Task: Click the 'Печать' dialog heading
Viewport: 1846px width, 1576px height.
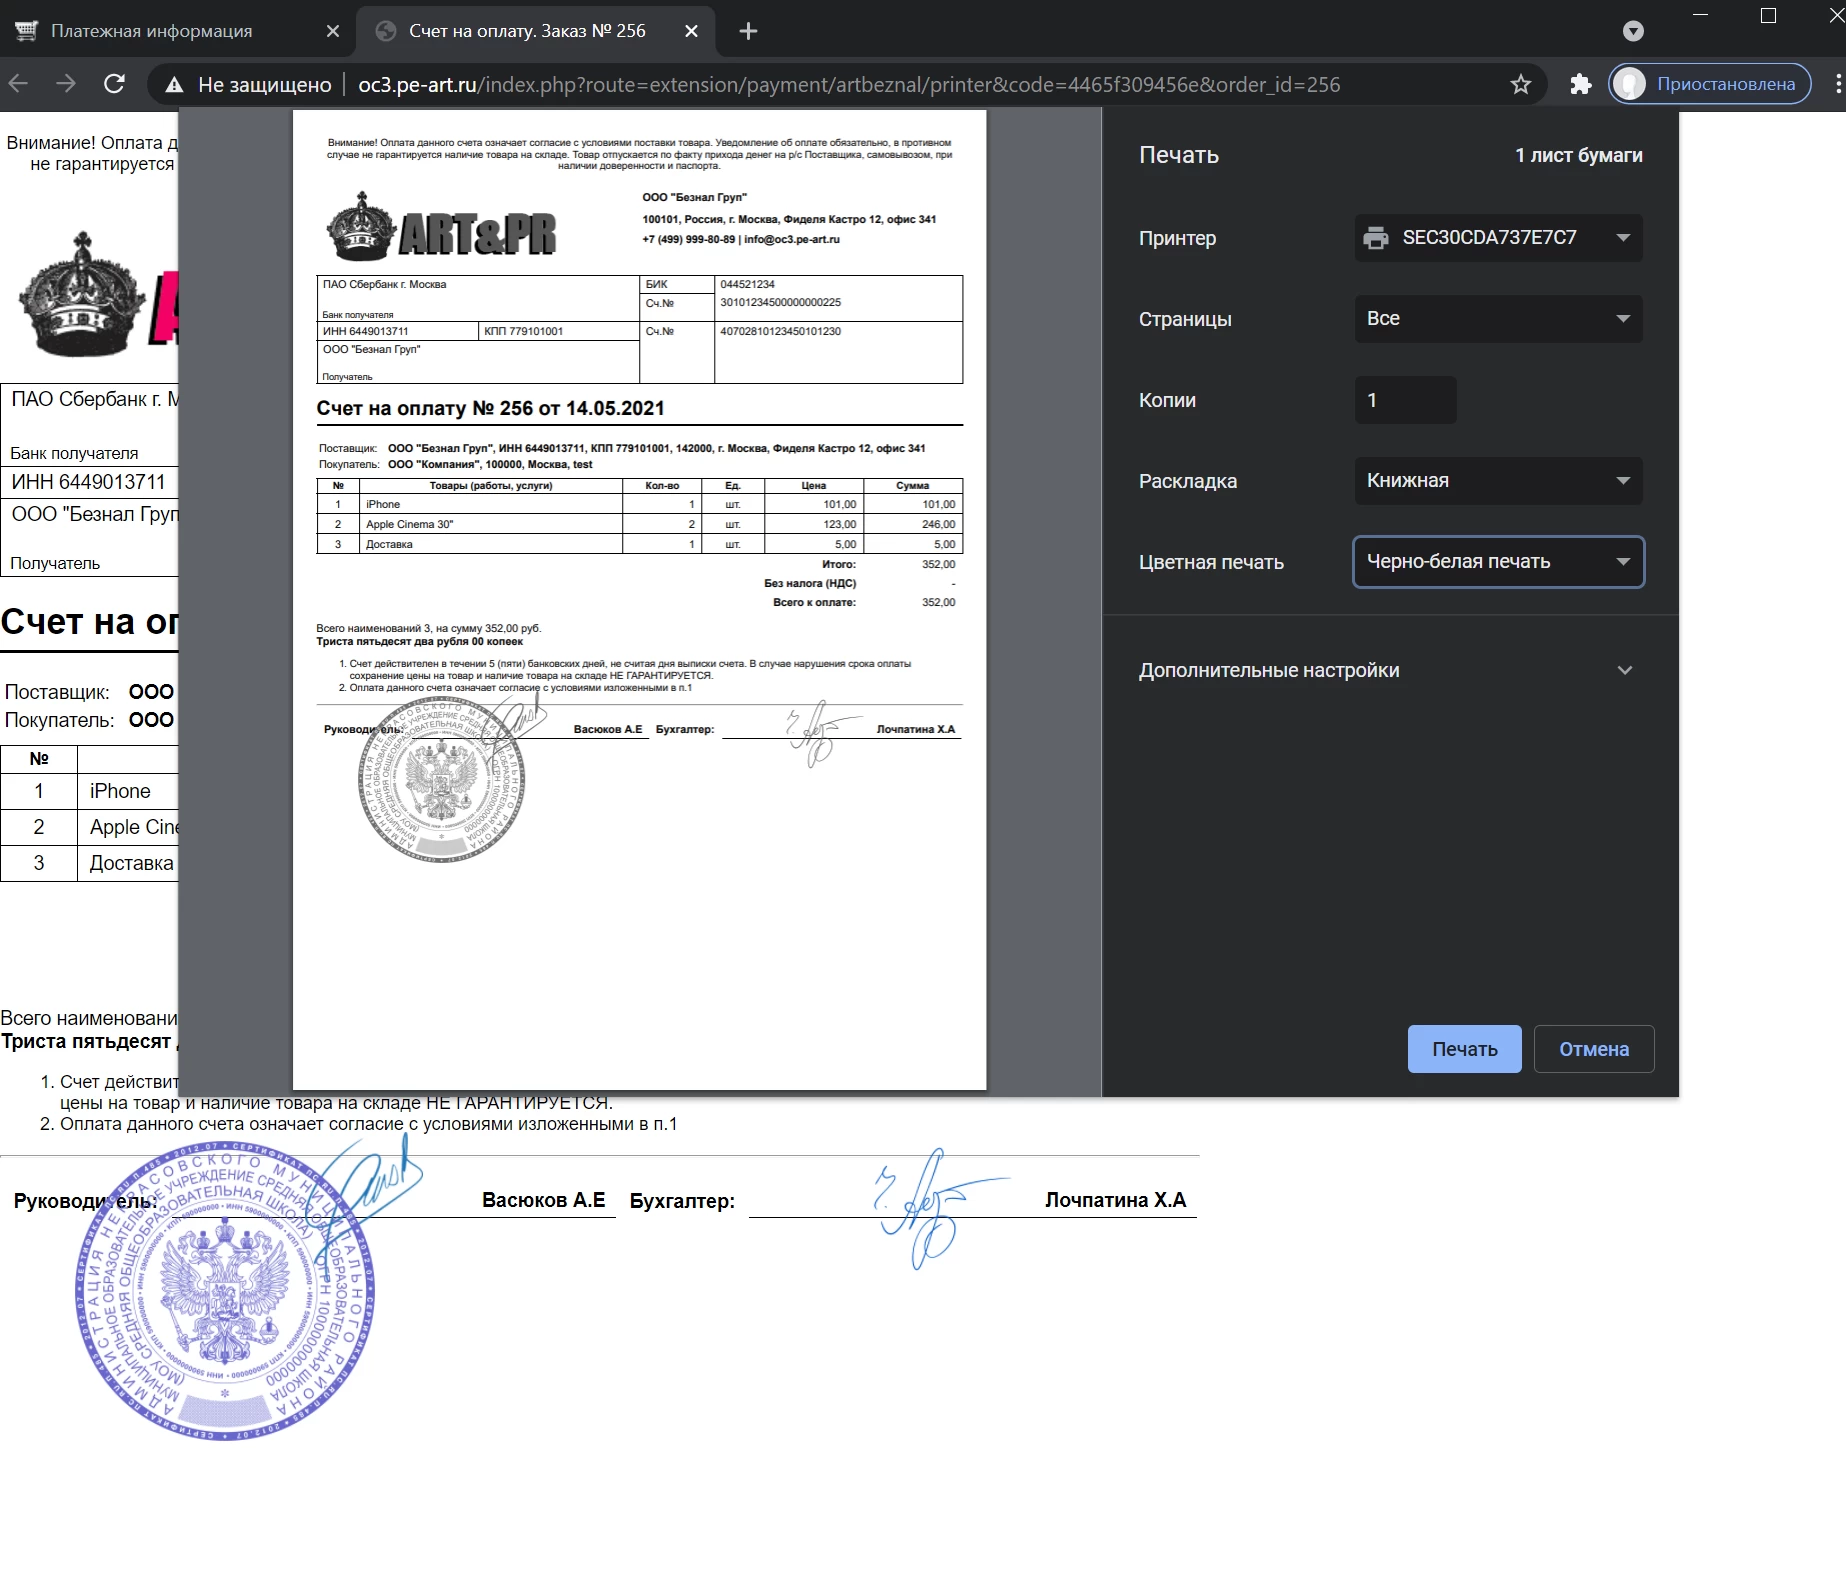Action: pyautogui.click(x=1179, y=155)
